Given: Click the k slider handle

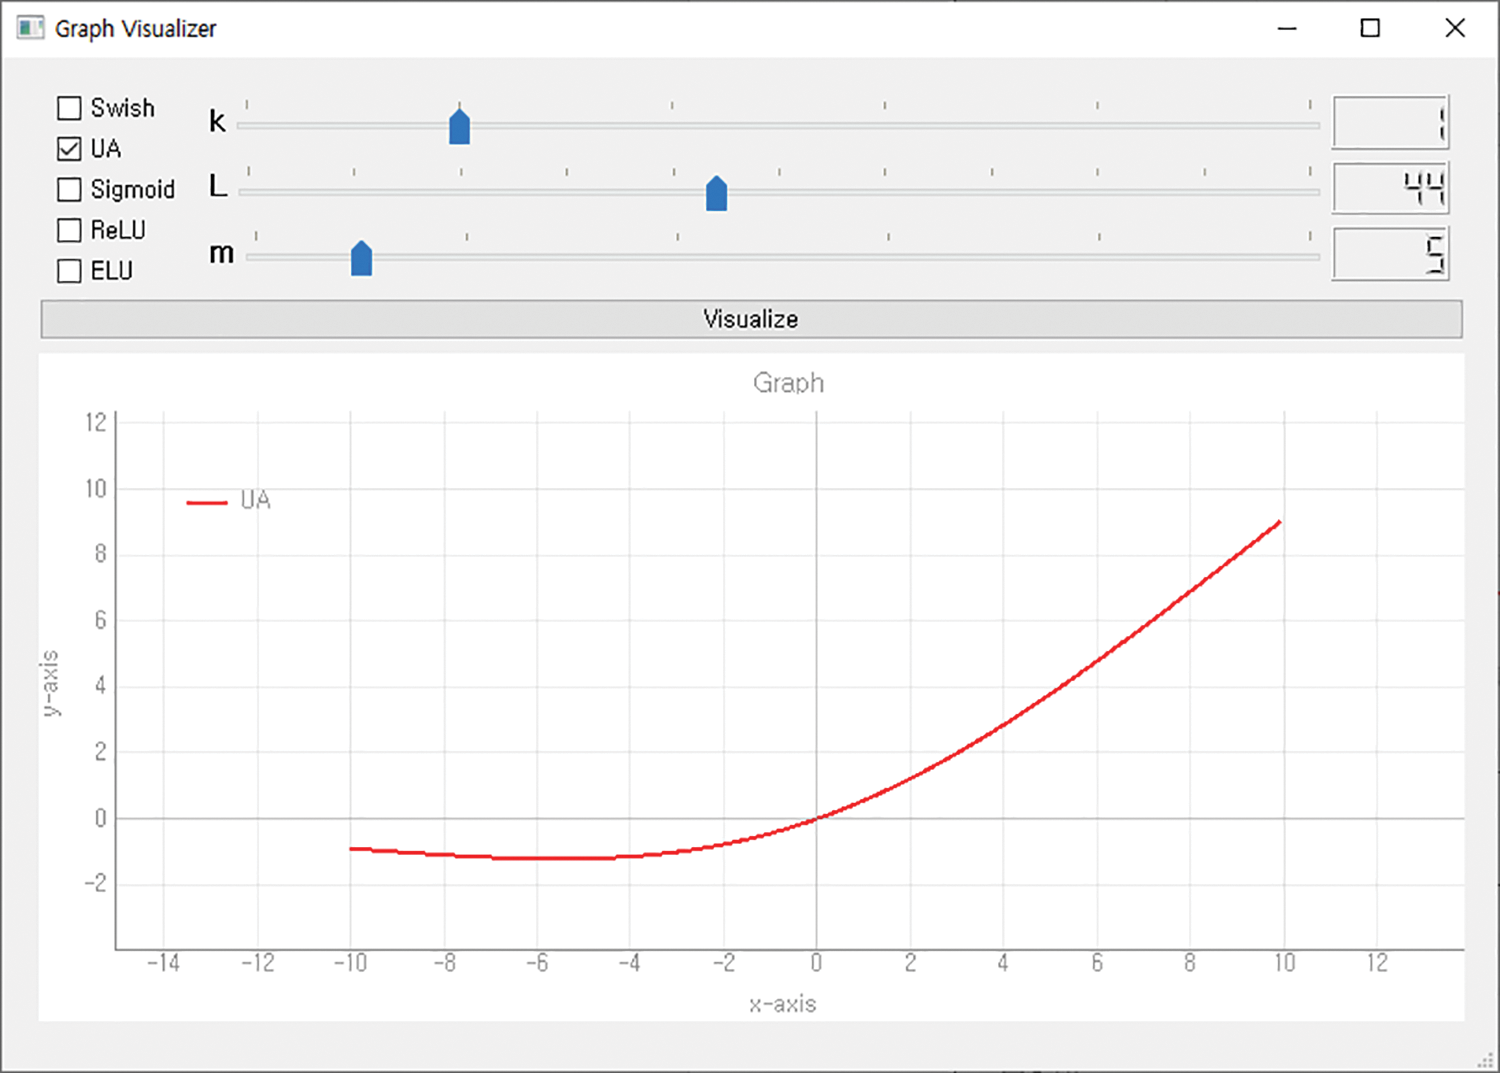Looking at the screenshot, I should pos(459,127).
